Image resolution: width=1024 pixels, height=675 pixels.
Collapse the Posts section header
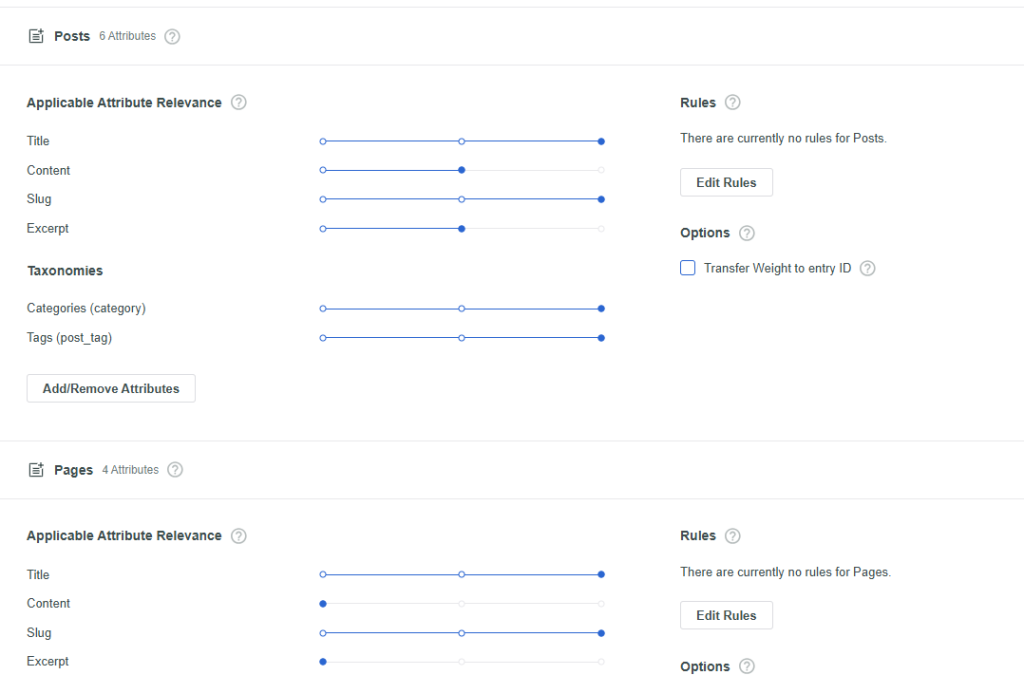point(72,36)
